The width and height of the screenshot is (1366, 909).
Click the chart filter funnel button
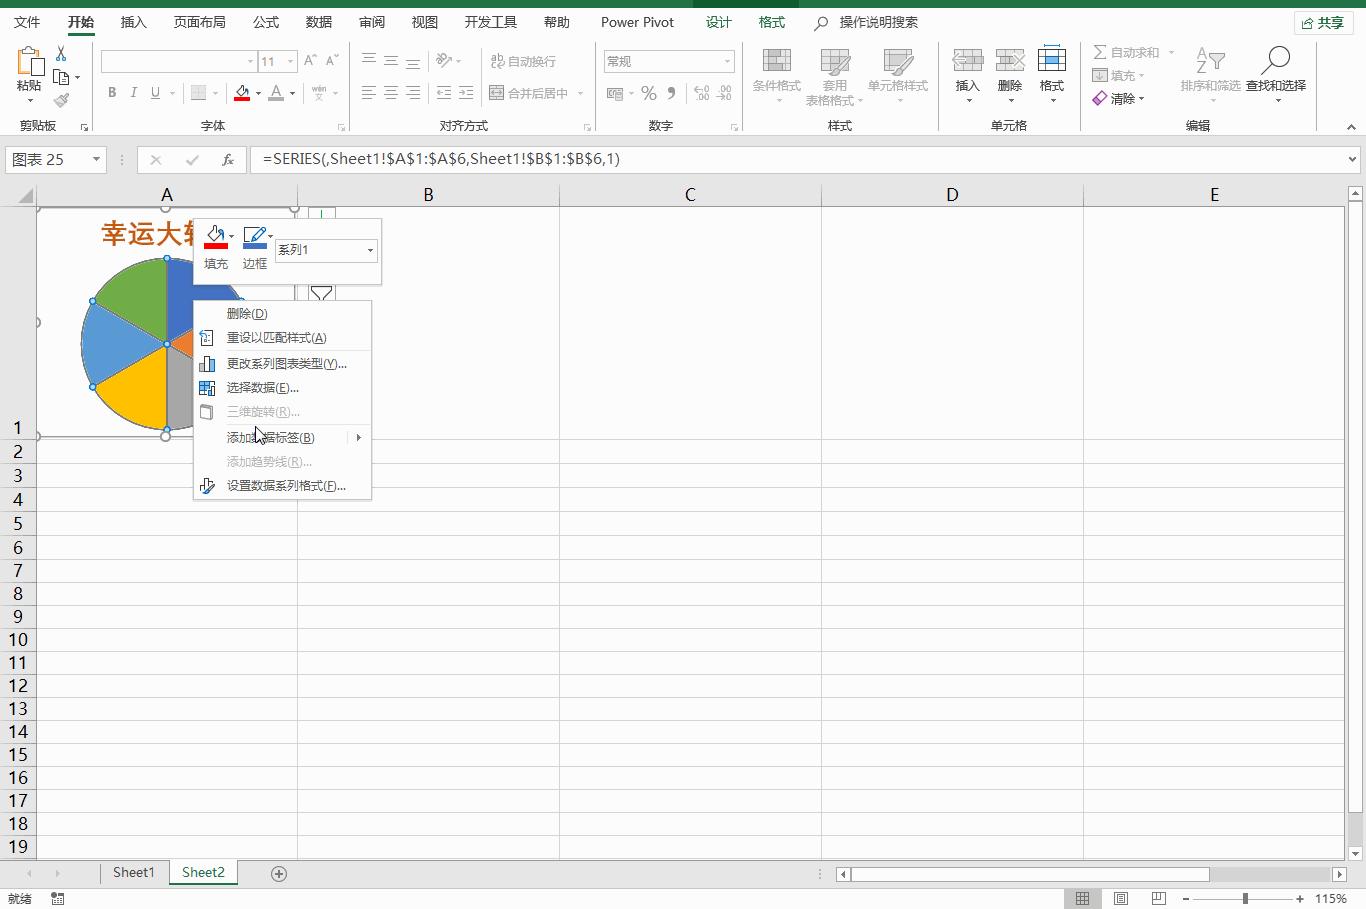[x=321, y=294]
